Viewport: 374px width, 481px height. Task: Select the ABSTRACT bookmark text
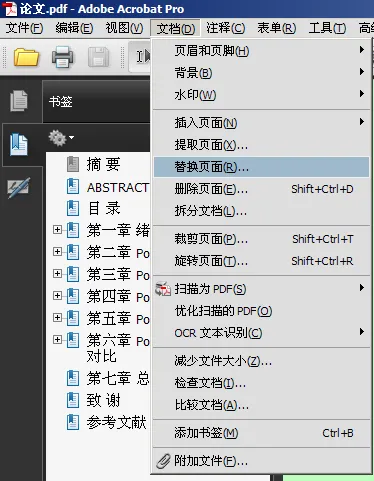click(118, 187)
